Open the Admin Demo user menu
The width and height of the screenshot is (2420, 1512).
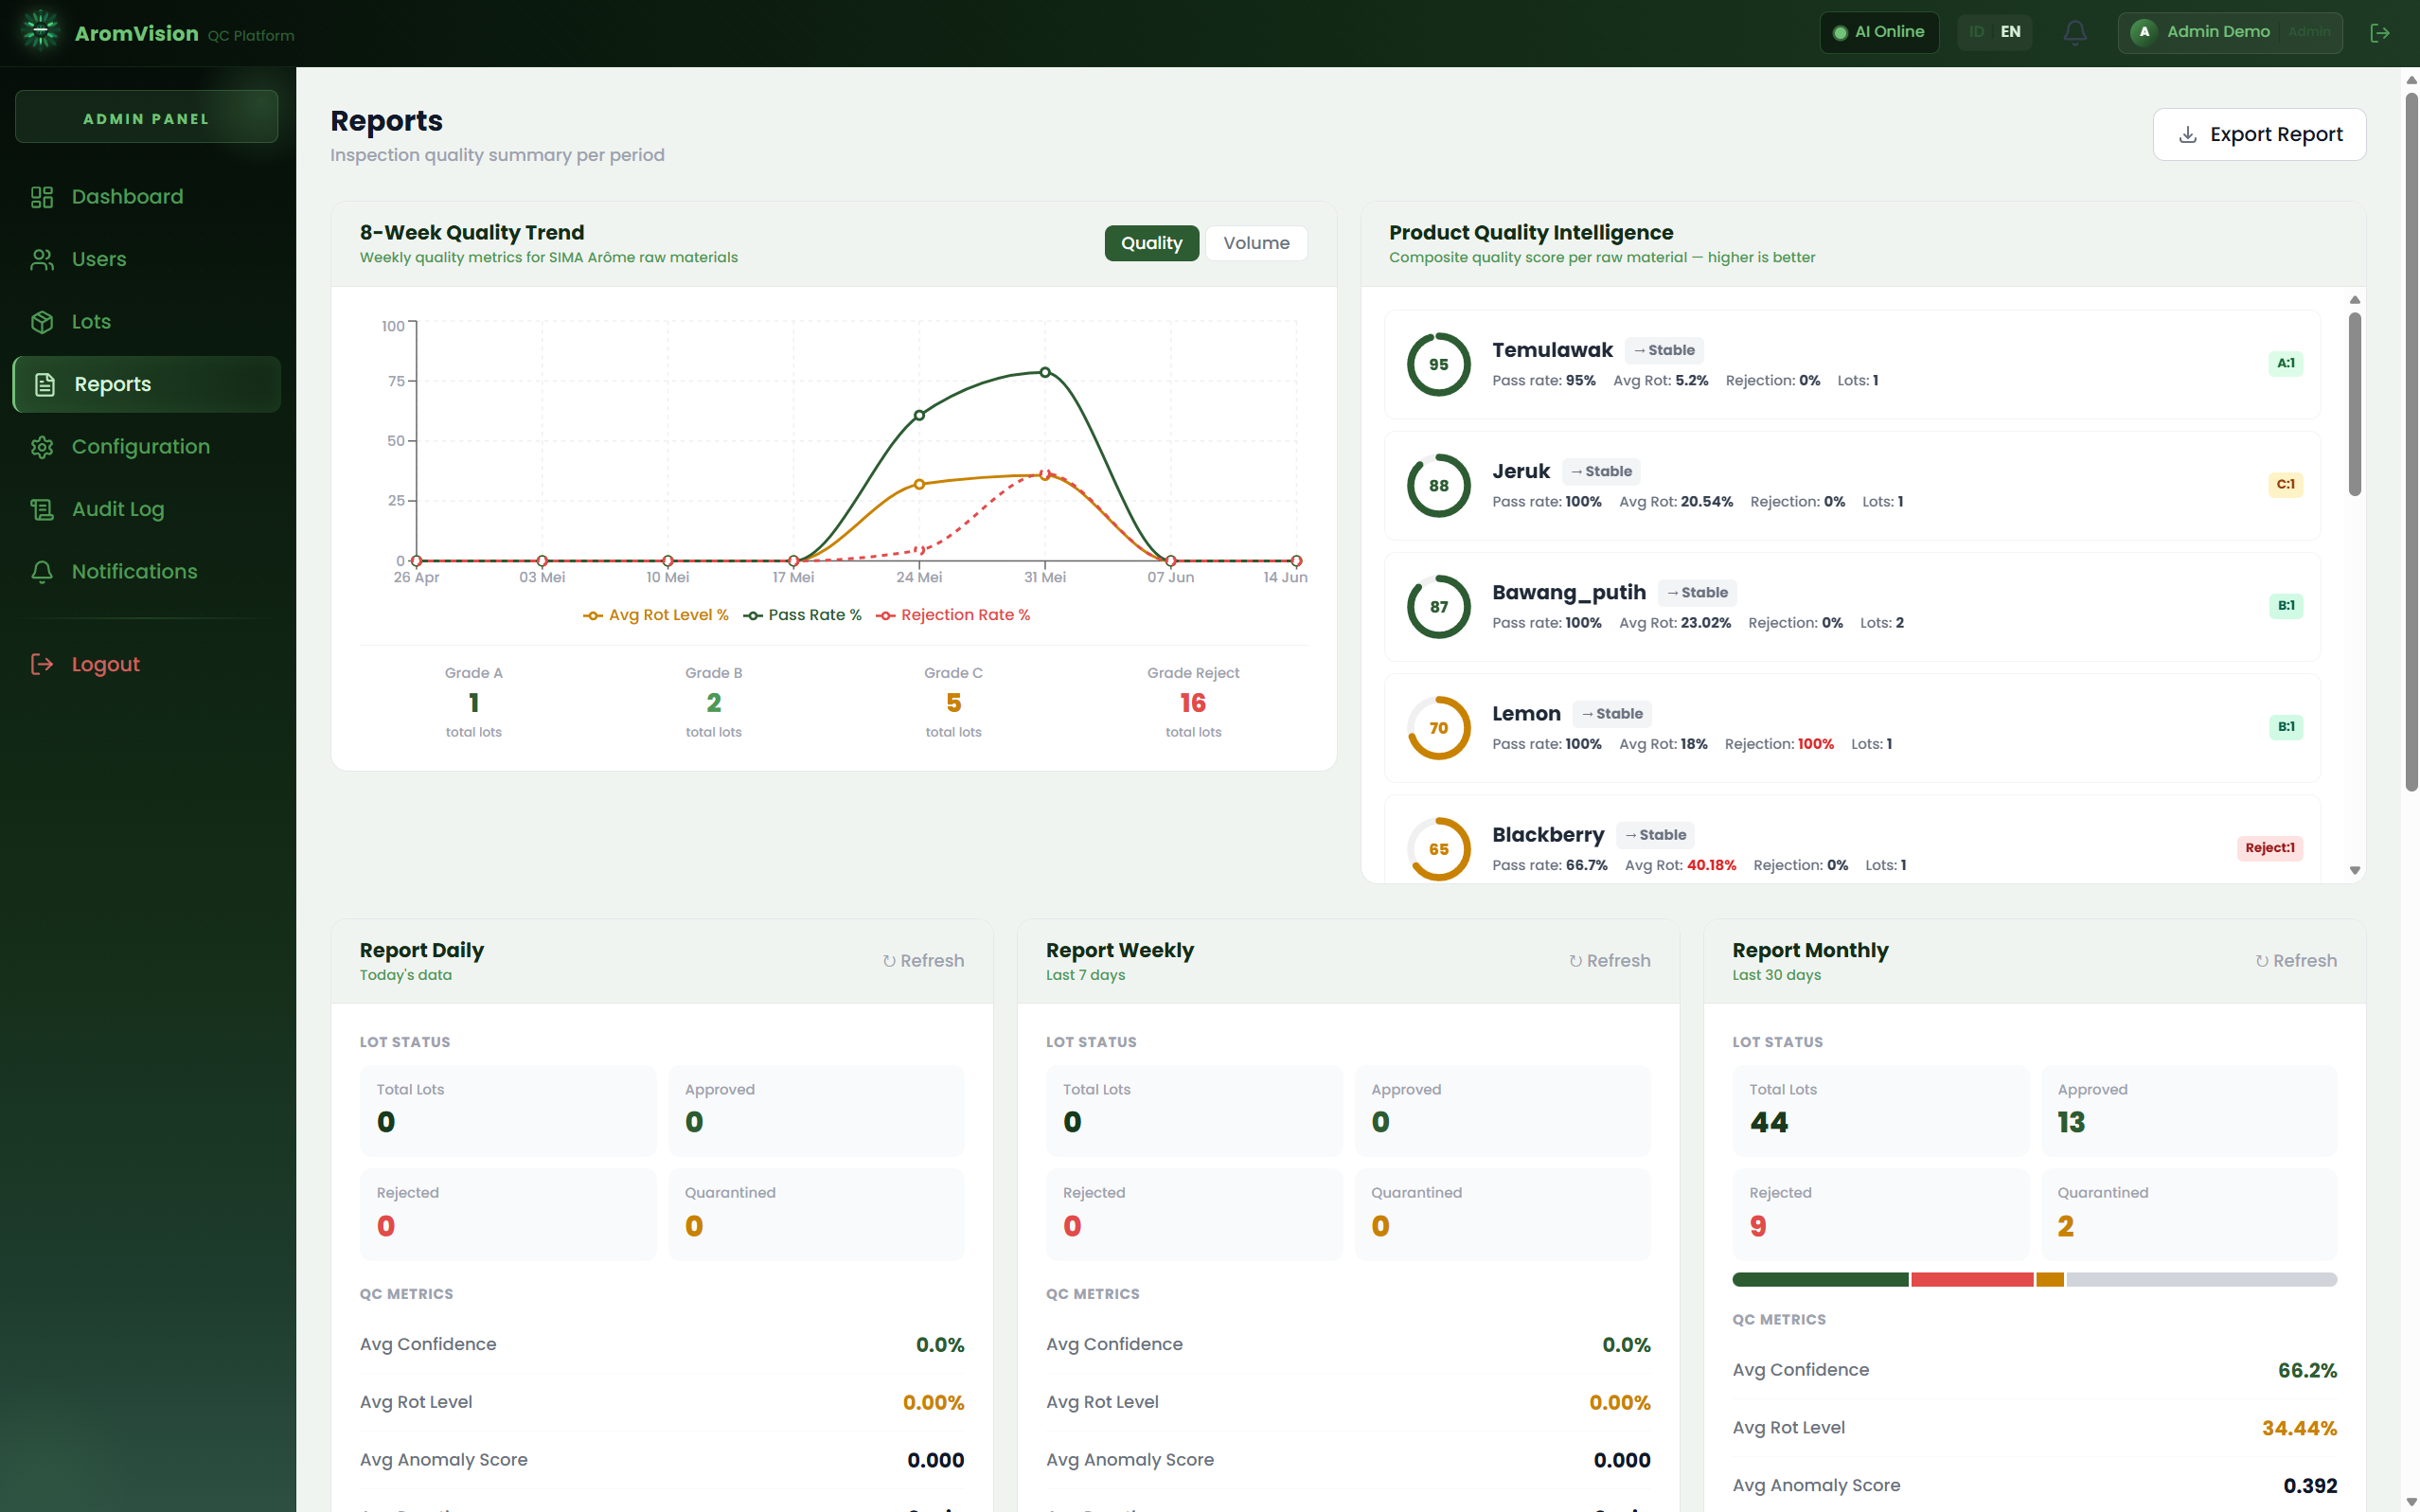[2229, 32]
